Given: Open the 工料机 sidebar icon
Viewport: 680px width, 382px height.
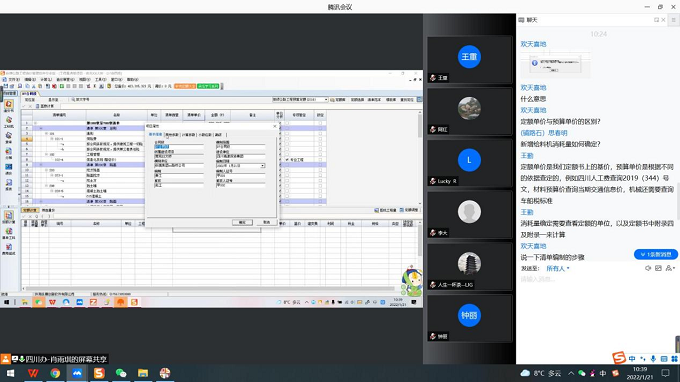Looking at the screenshot, I should [x=9, y=122].
